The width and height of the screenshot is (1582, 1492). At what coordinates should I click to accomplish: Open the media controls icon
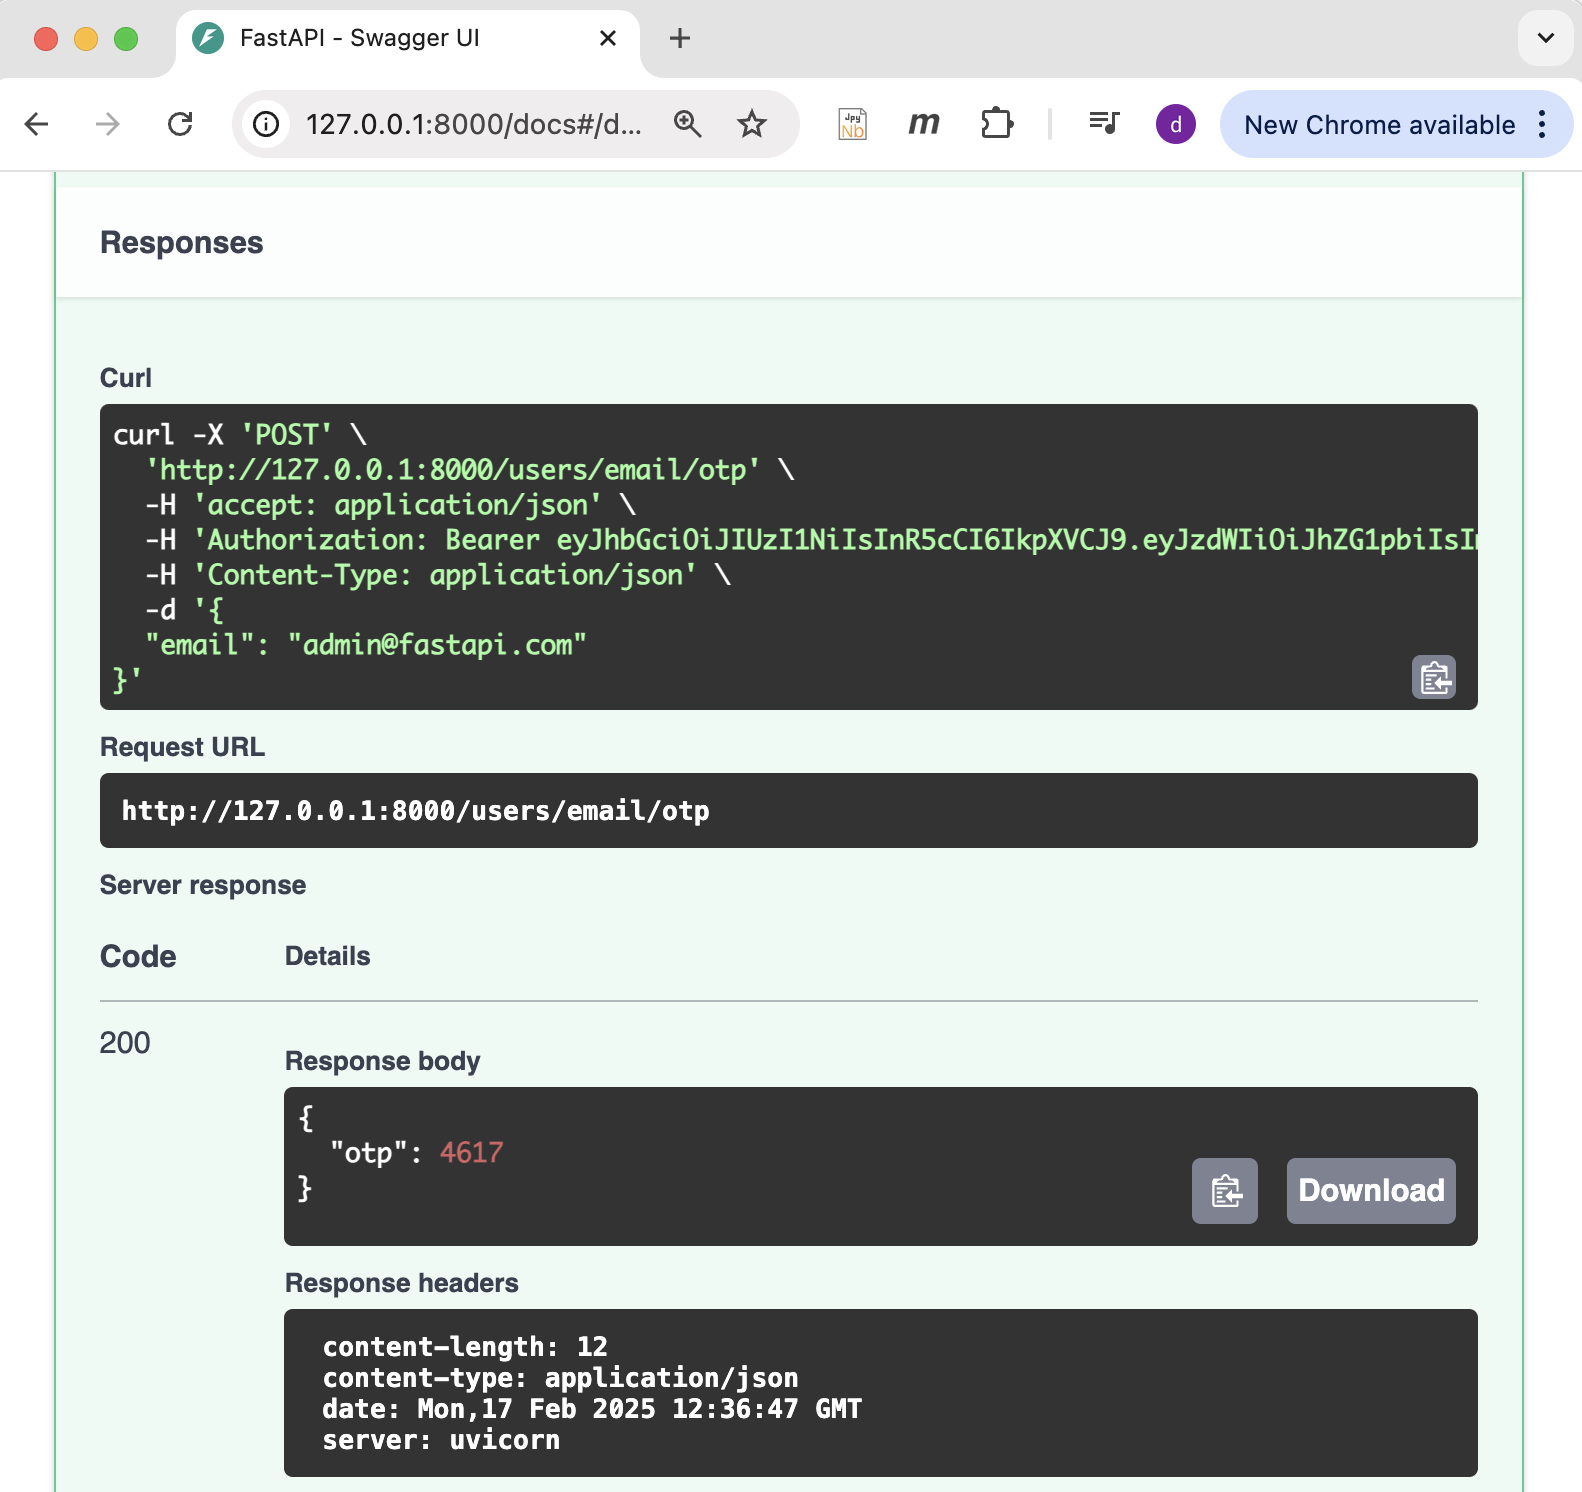click(x=1104, y=124)
